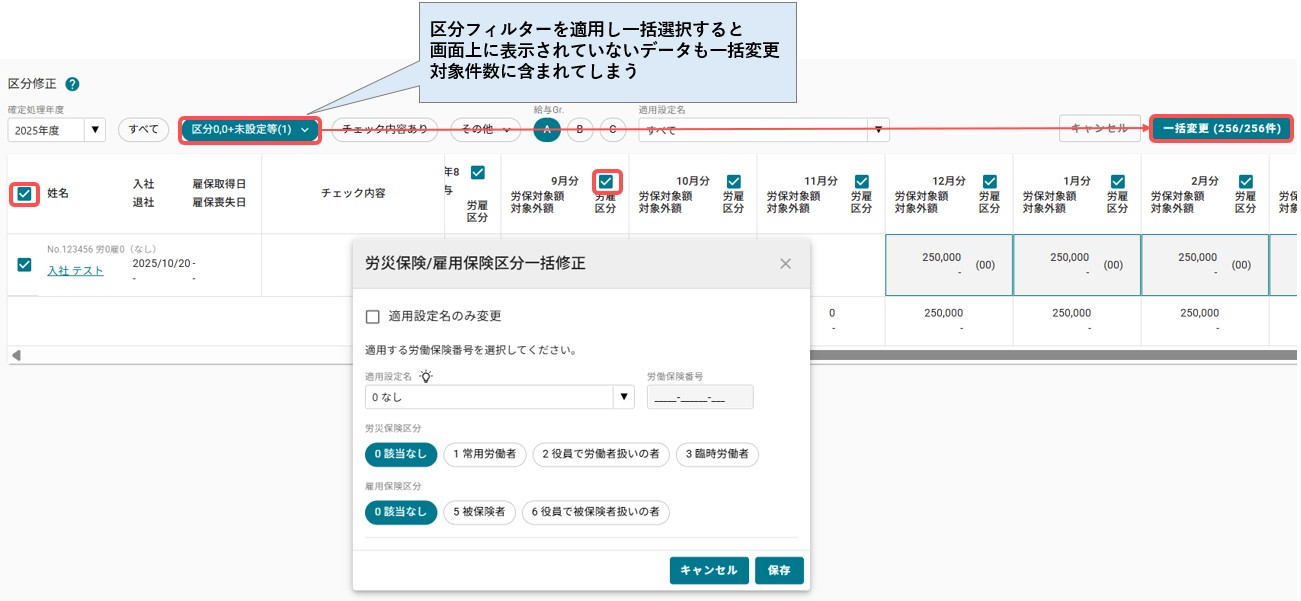The width and height of the screenshot is (1301, 601).
Task: Toggle the 1月分 column checkbox
Action: [1118, 181]
